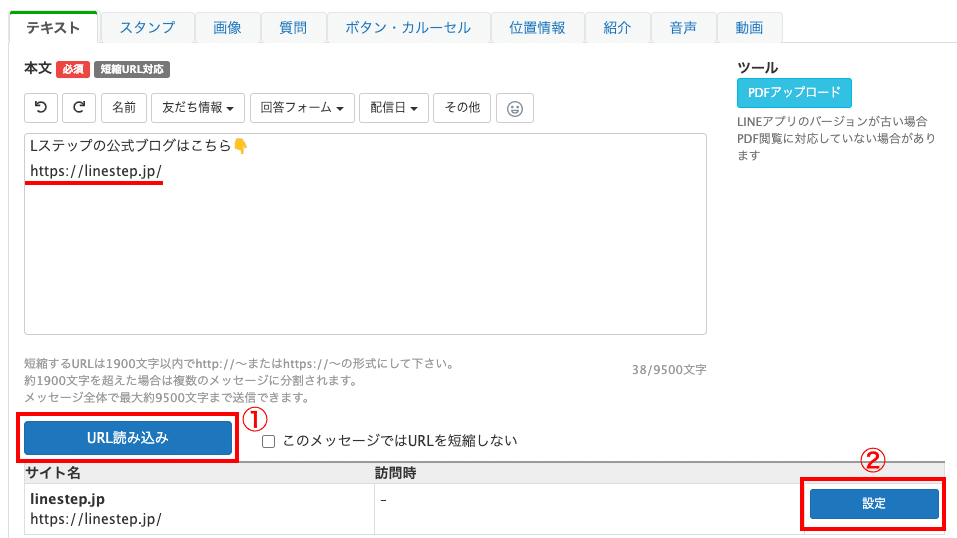957x538 pixels.
Task: Go to the 音声 tab
Action: 683,27
